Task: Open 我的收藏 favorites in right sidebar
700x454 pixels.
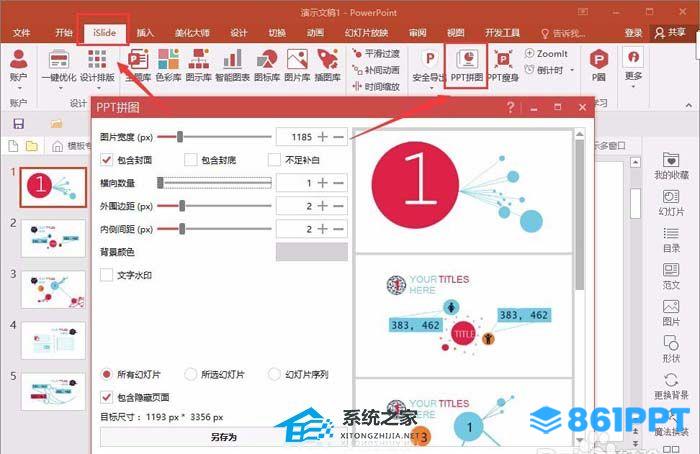Action: point(671,166)
